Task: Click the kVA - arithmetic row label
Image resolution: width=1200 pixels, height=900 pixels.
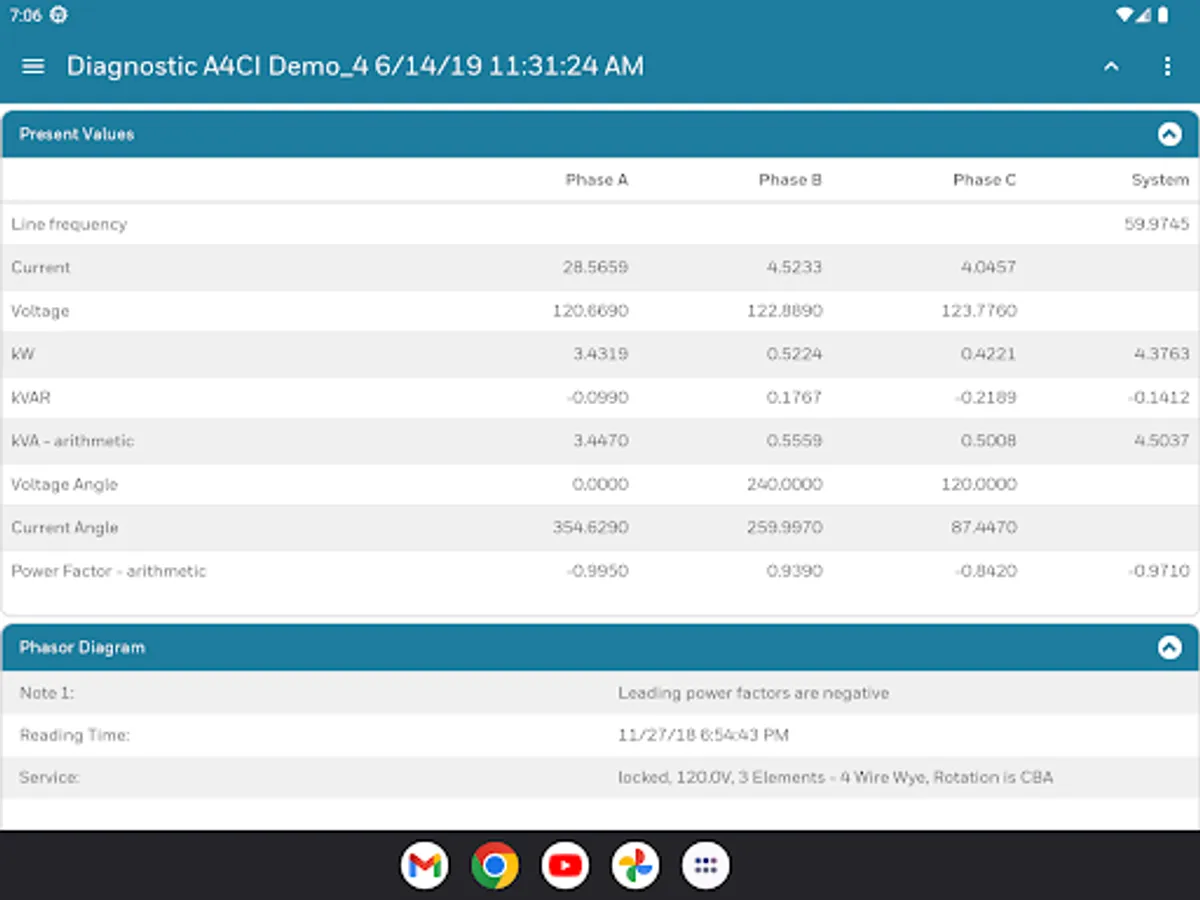Action: [72, 441]
